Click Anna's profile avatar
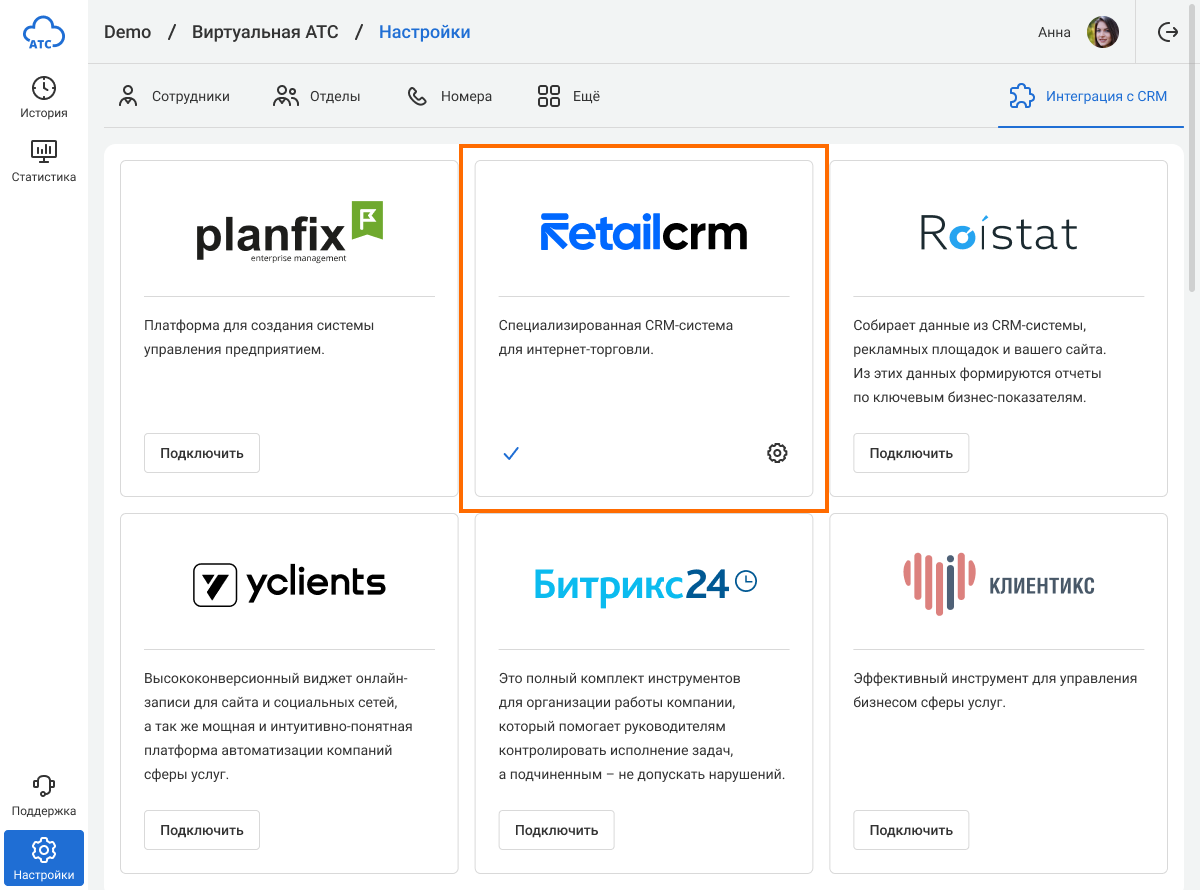The width and height of the screenshot is (1200, 890). coord(1102,32)
